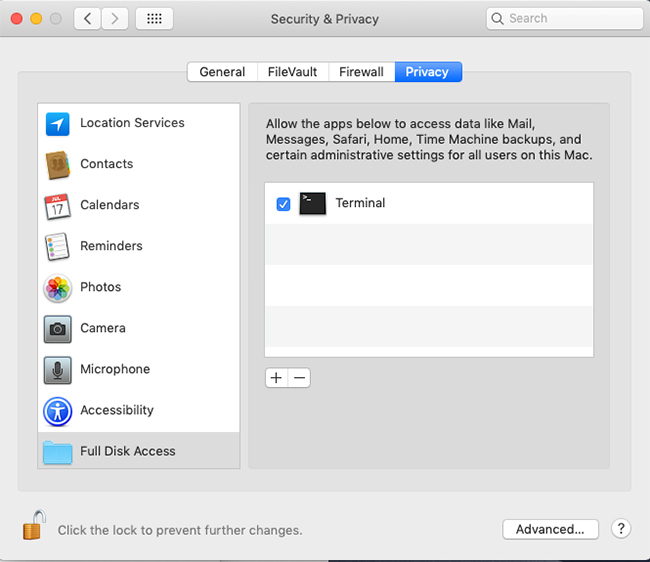The image size is (650, 562).
Task: Click the Camera icon in the sidebar
Action: click(58, 329)
